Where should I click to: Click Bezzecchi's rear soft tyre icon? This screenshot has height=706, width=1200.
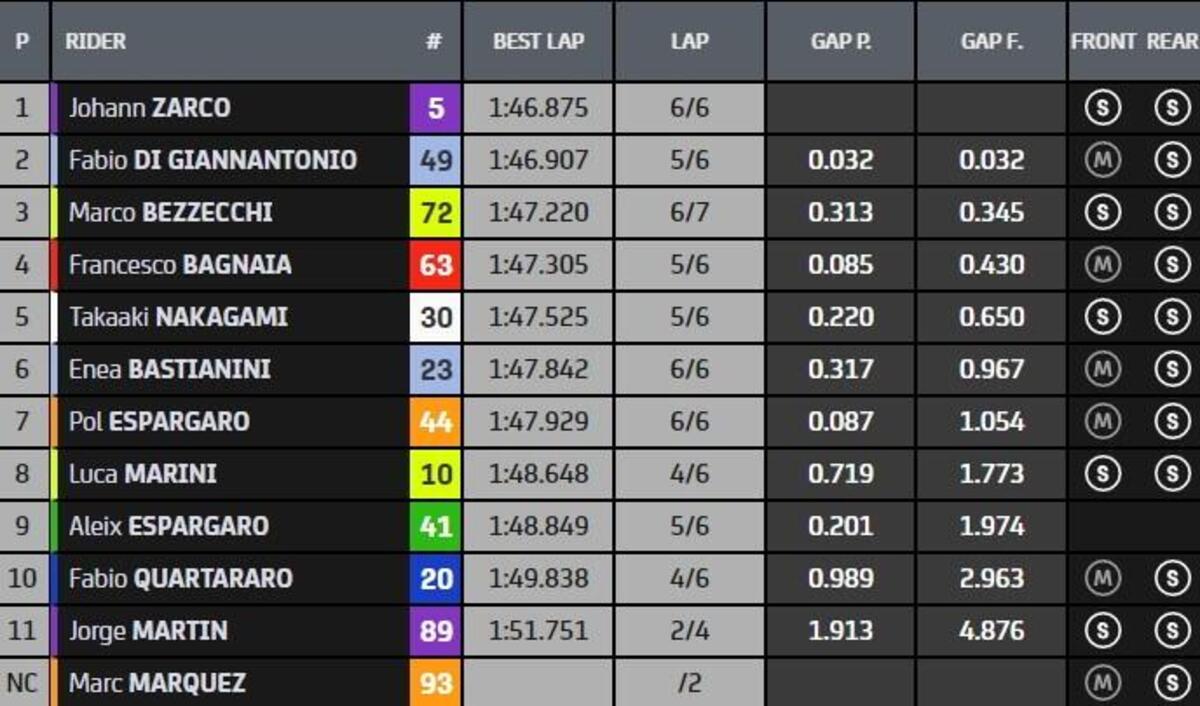1171,212
